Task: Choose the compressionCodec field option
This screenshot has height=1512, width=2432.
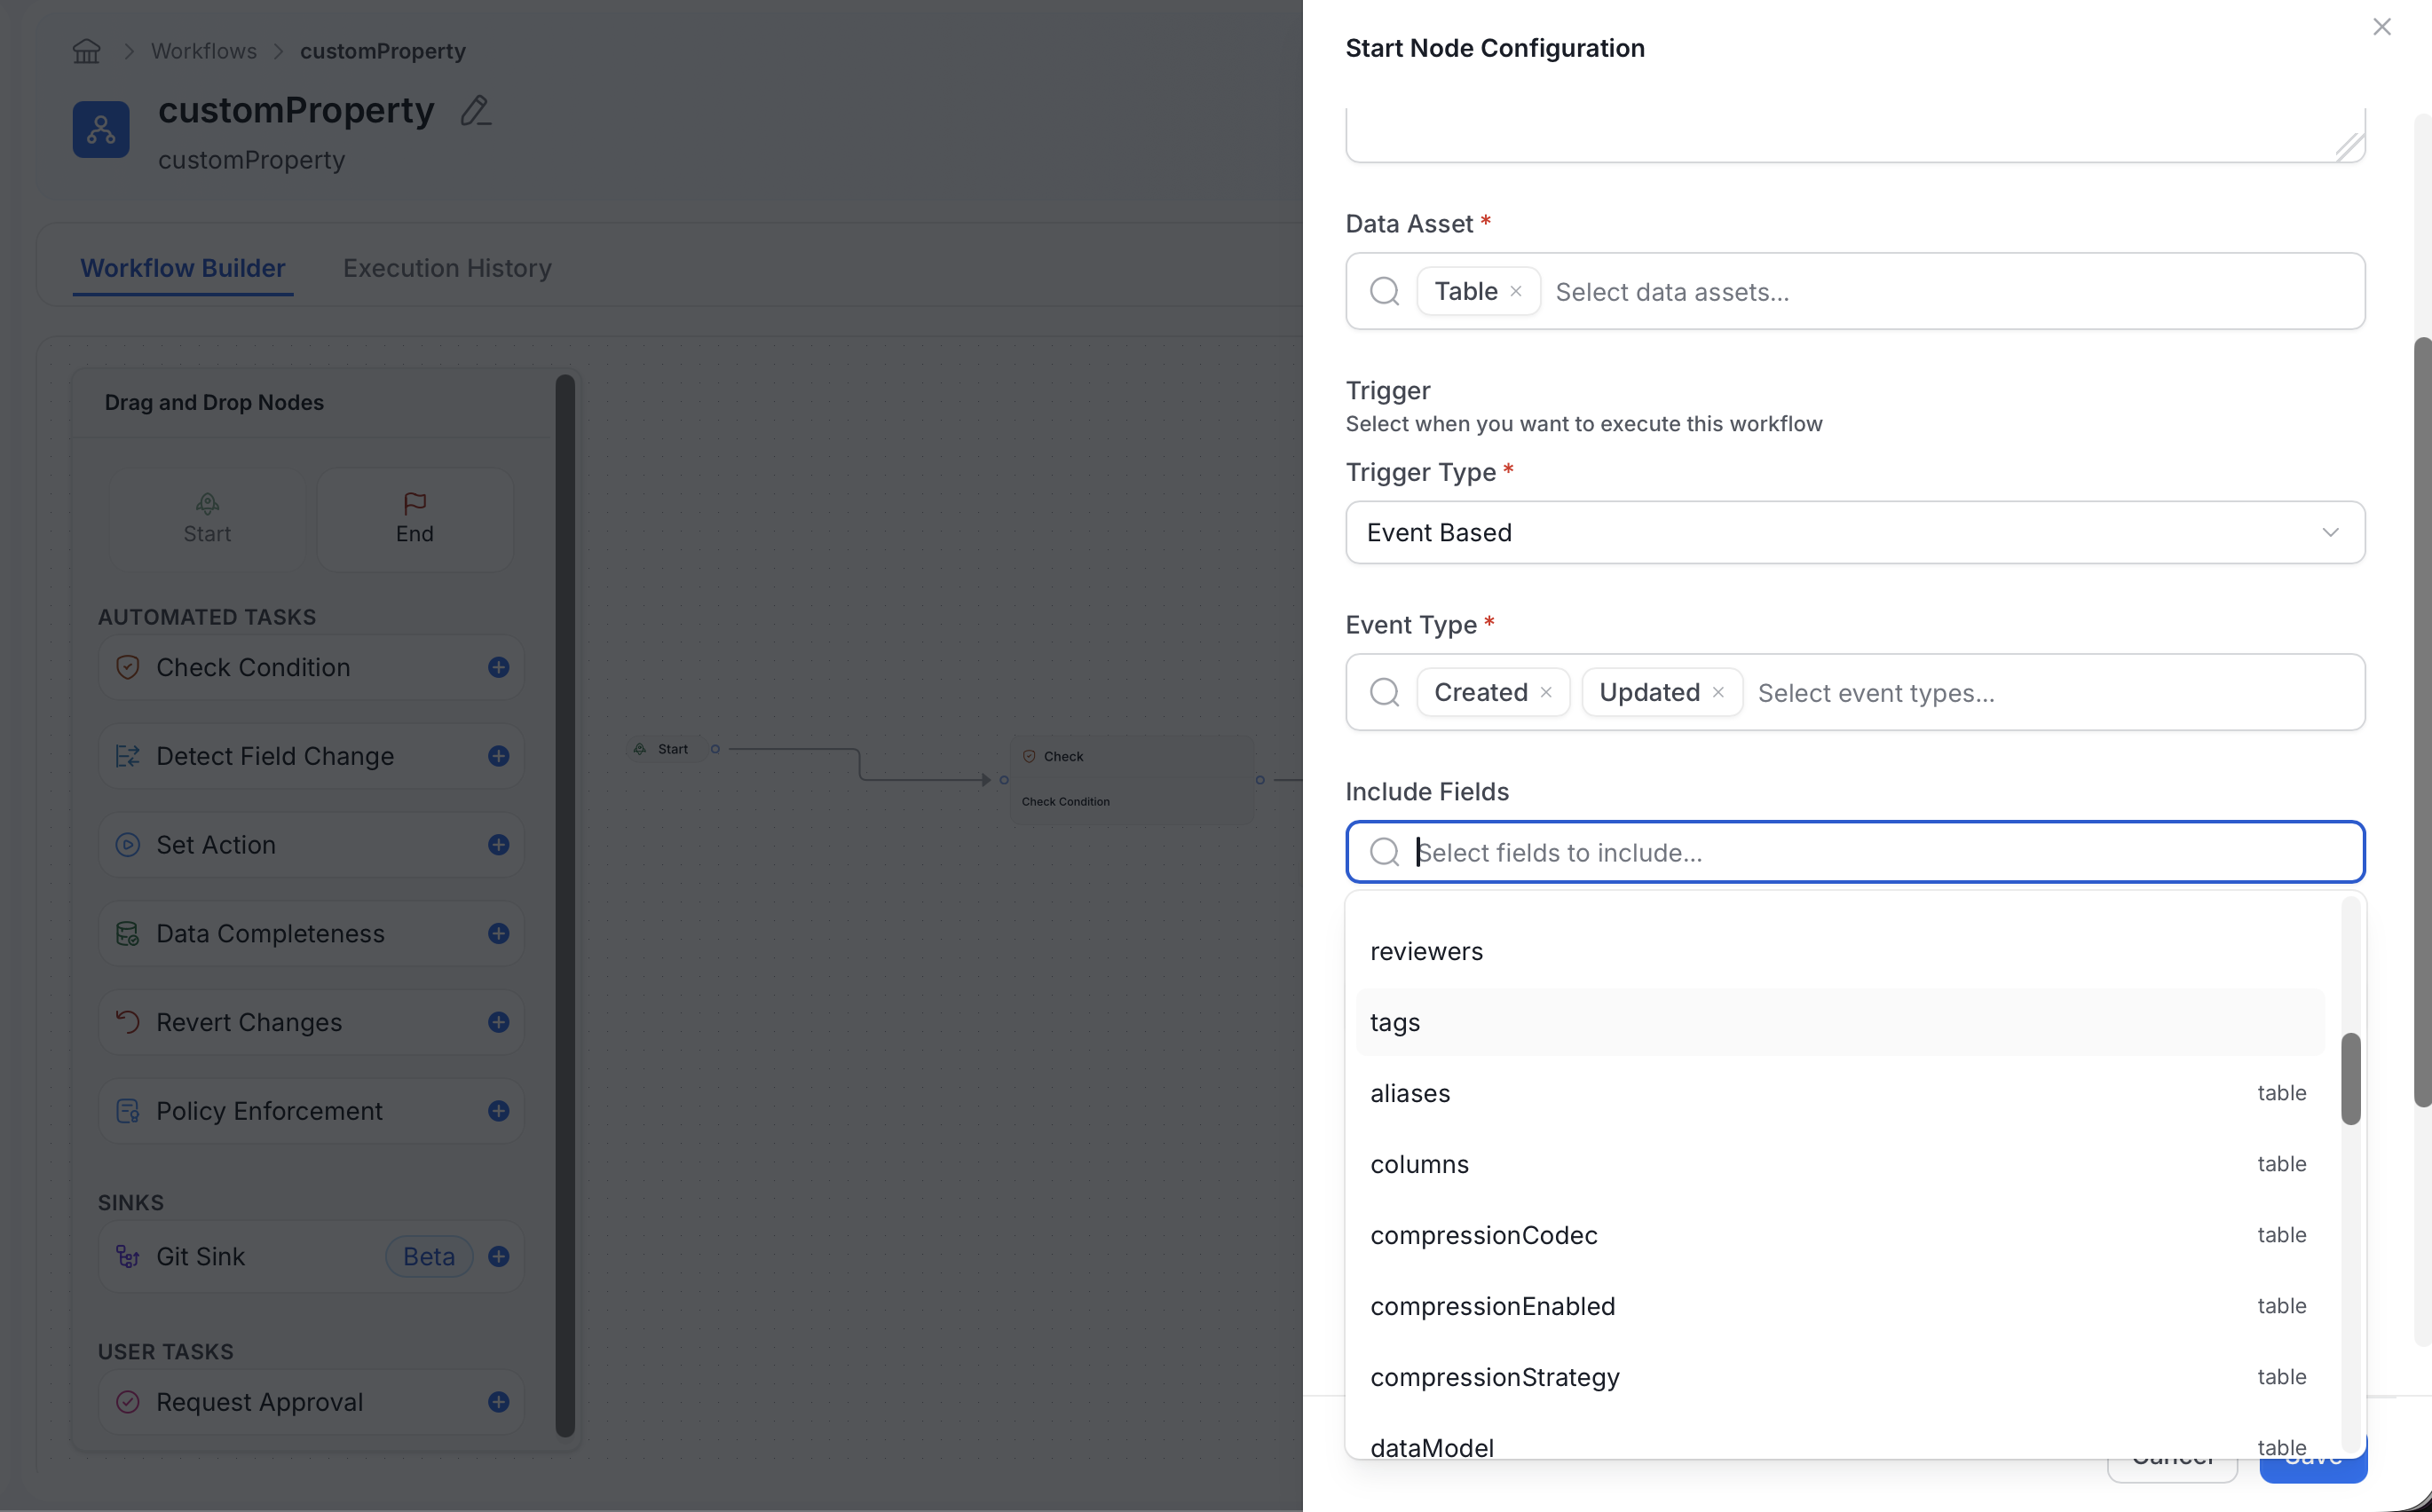Action: (1840, 1235)
